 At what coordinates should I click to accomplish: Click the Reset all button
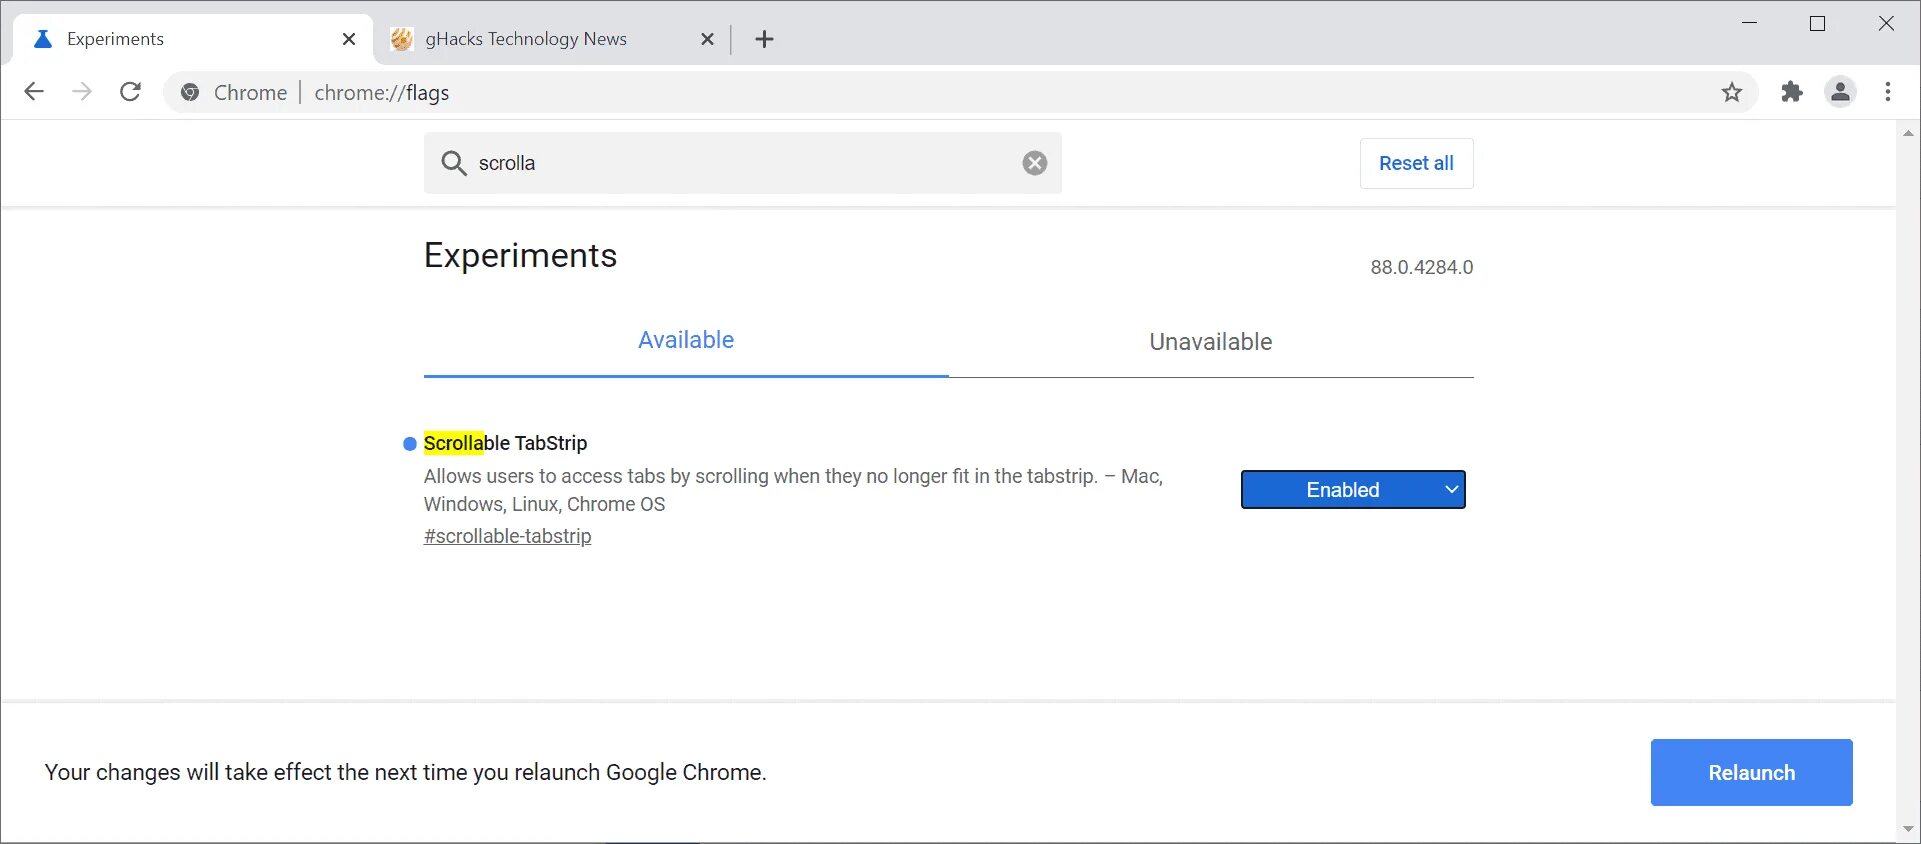(1416, 163)
